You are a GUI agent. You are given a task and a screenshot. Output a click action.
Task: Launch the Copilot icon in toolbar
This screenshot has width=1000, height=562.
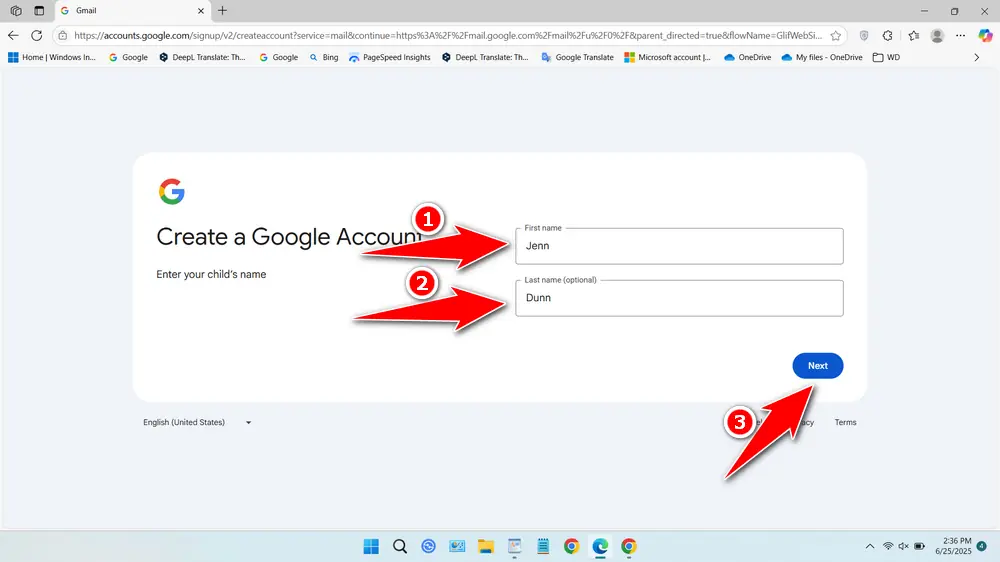point(985,36)
